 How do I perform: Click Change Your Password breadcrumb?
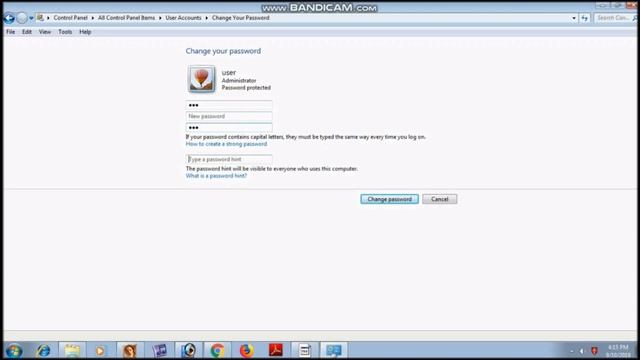pos(240,18)
